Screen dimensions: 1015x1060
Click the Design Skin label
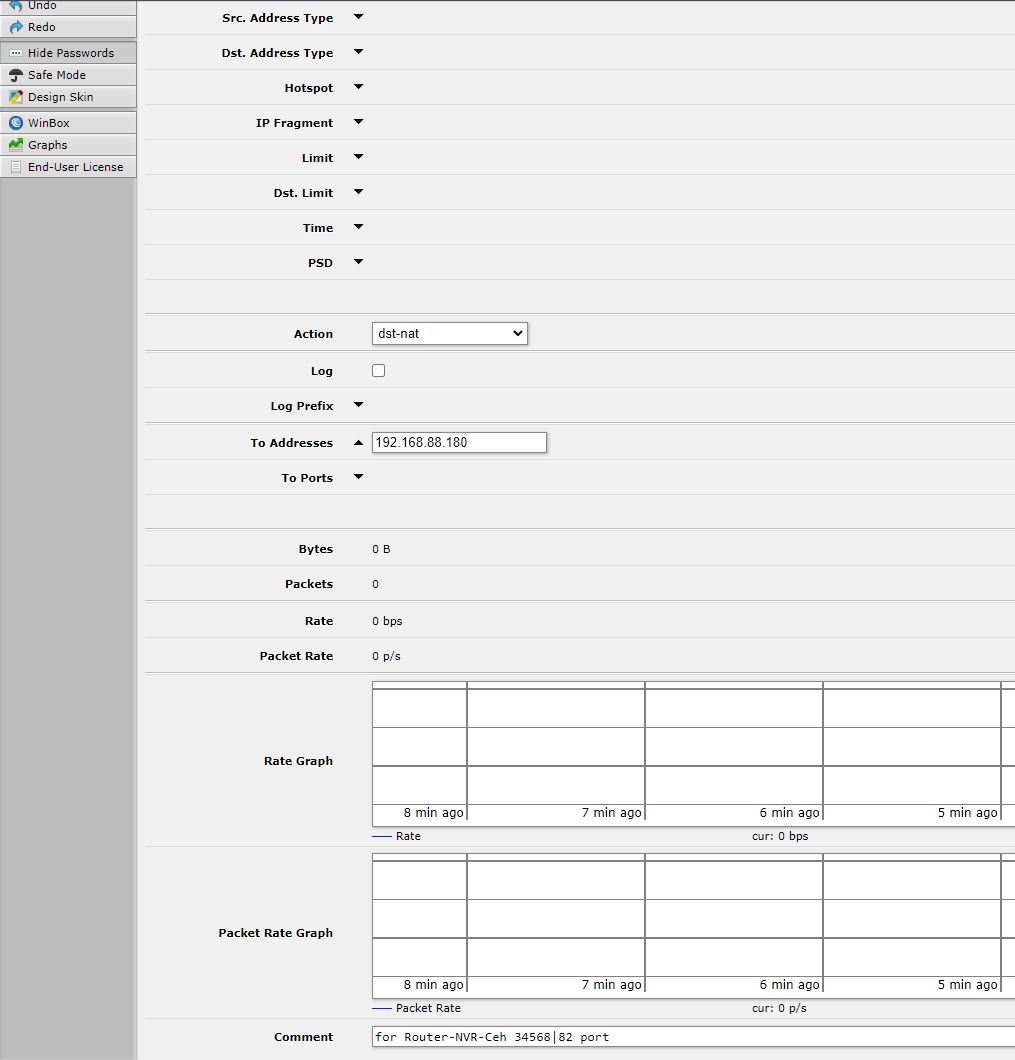click(x=60, y=97)
